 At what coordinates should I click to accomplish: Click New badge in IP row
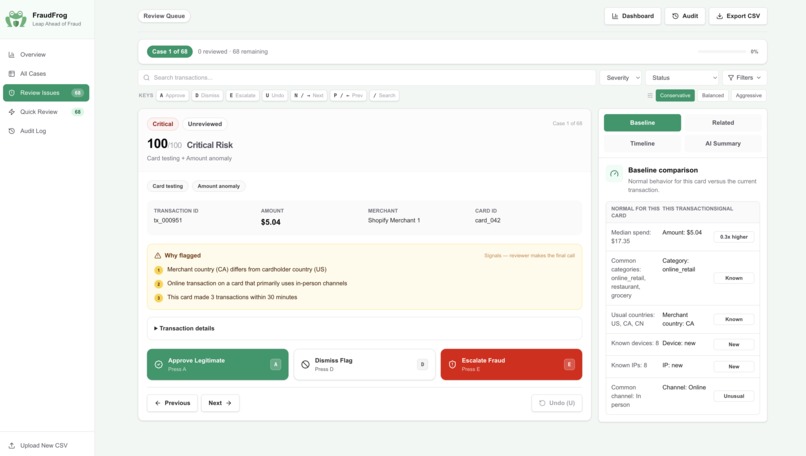click(x=734, y=367)
